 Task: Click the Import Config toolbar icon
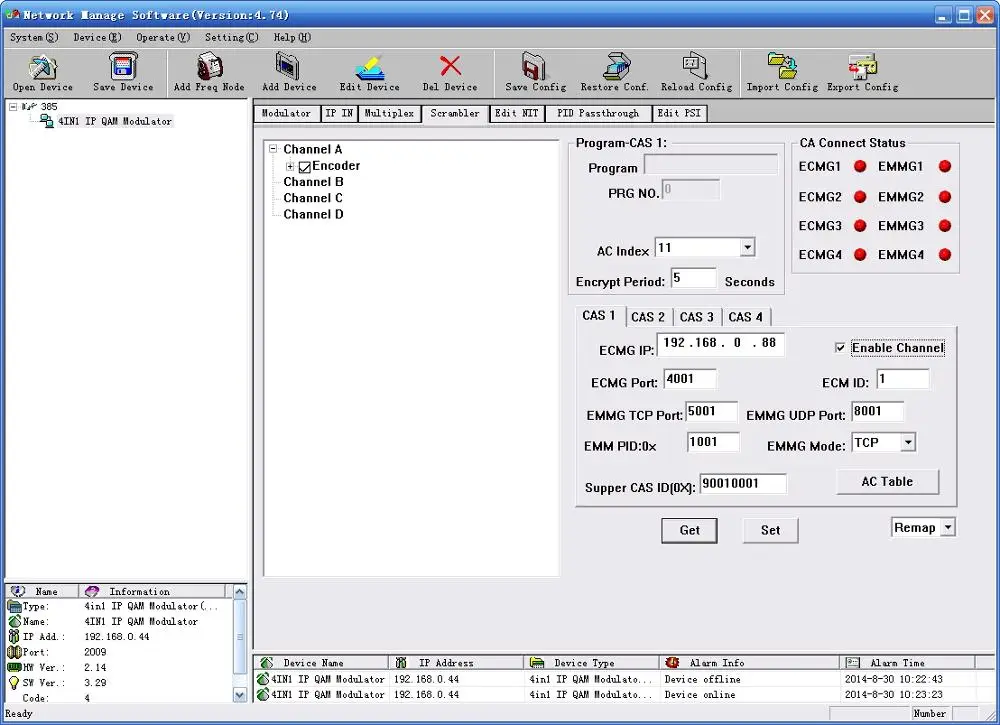782,68
